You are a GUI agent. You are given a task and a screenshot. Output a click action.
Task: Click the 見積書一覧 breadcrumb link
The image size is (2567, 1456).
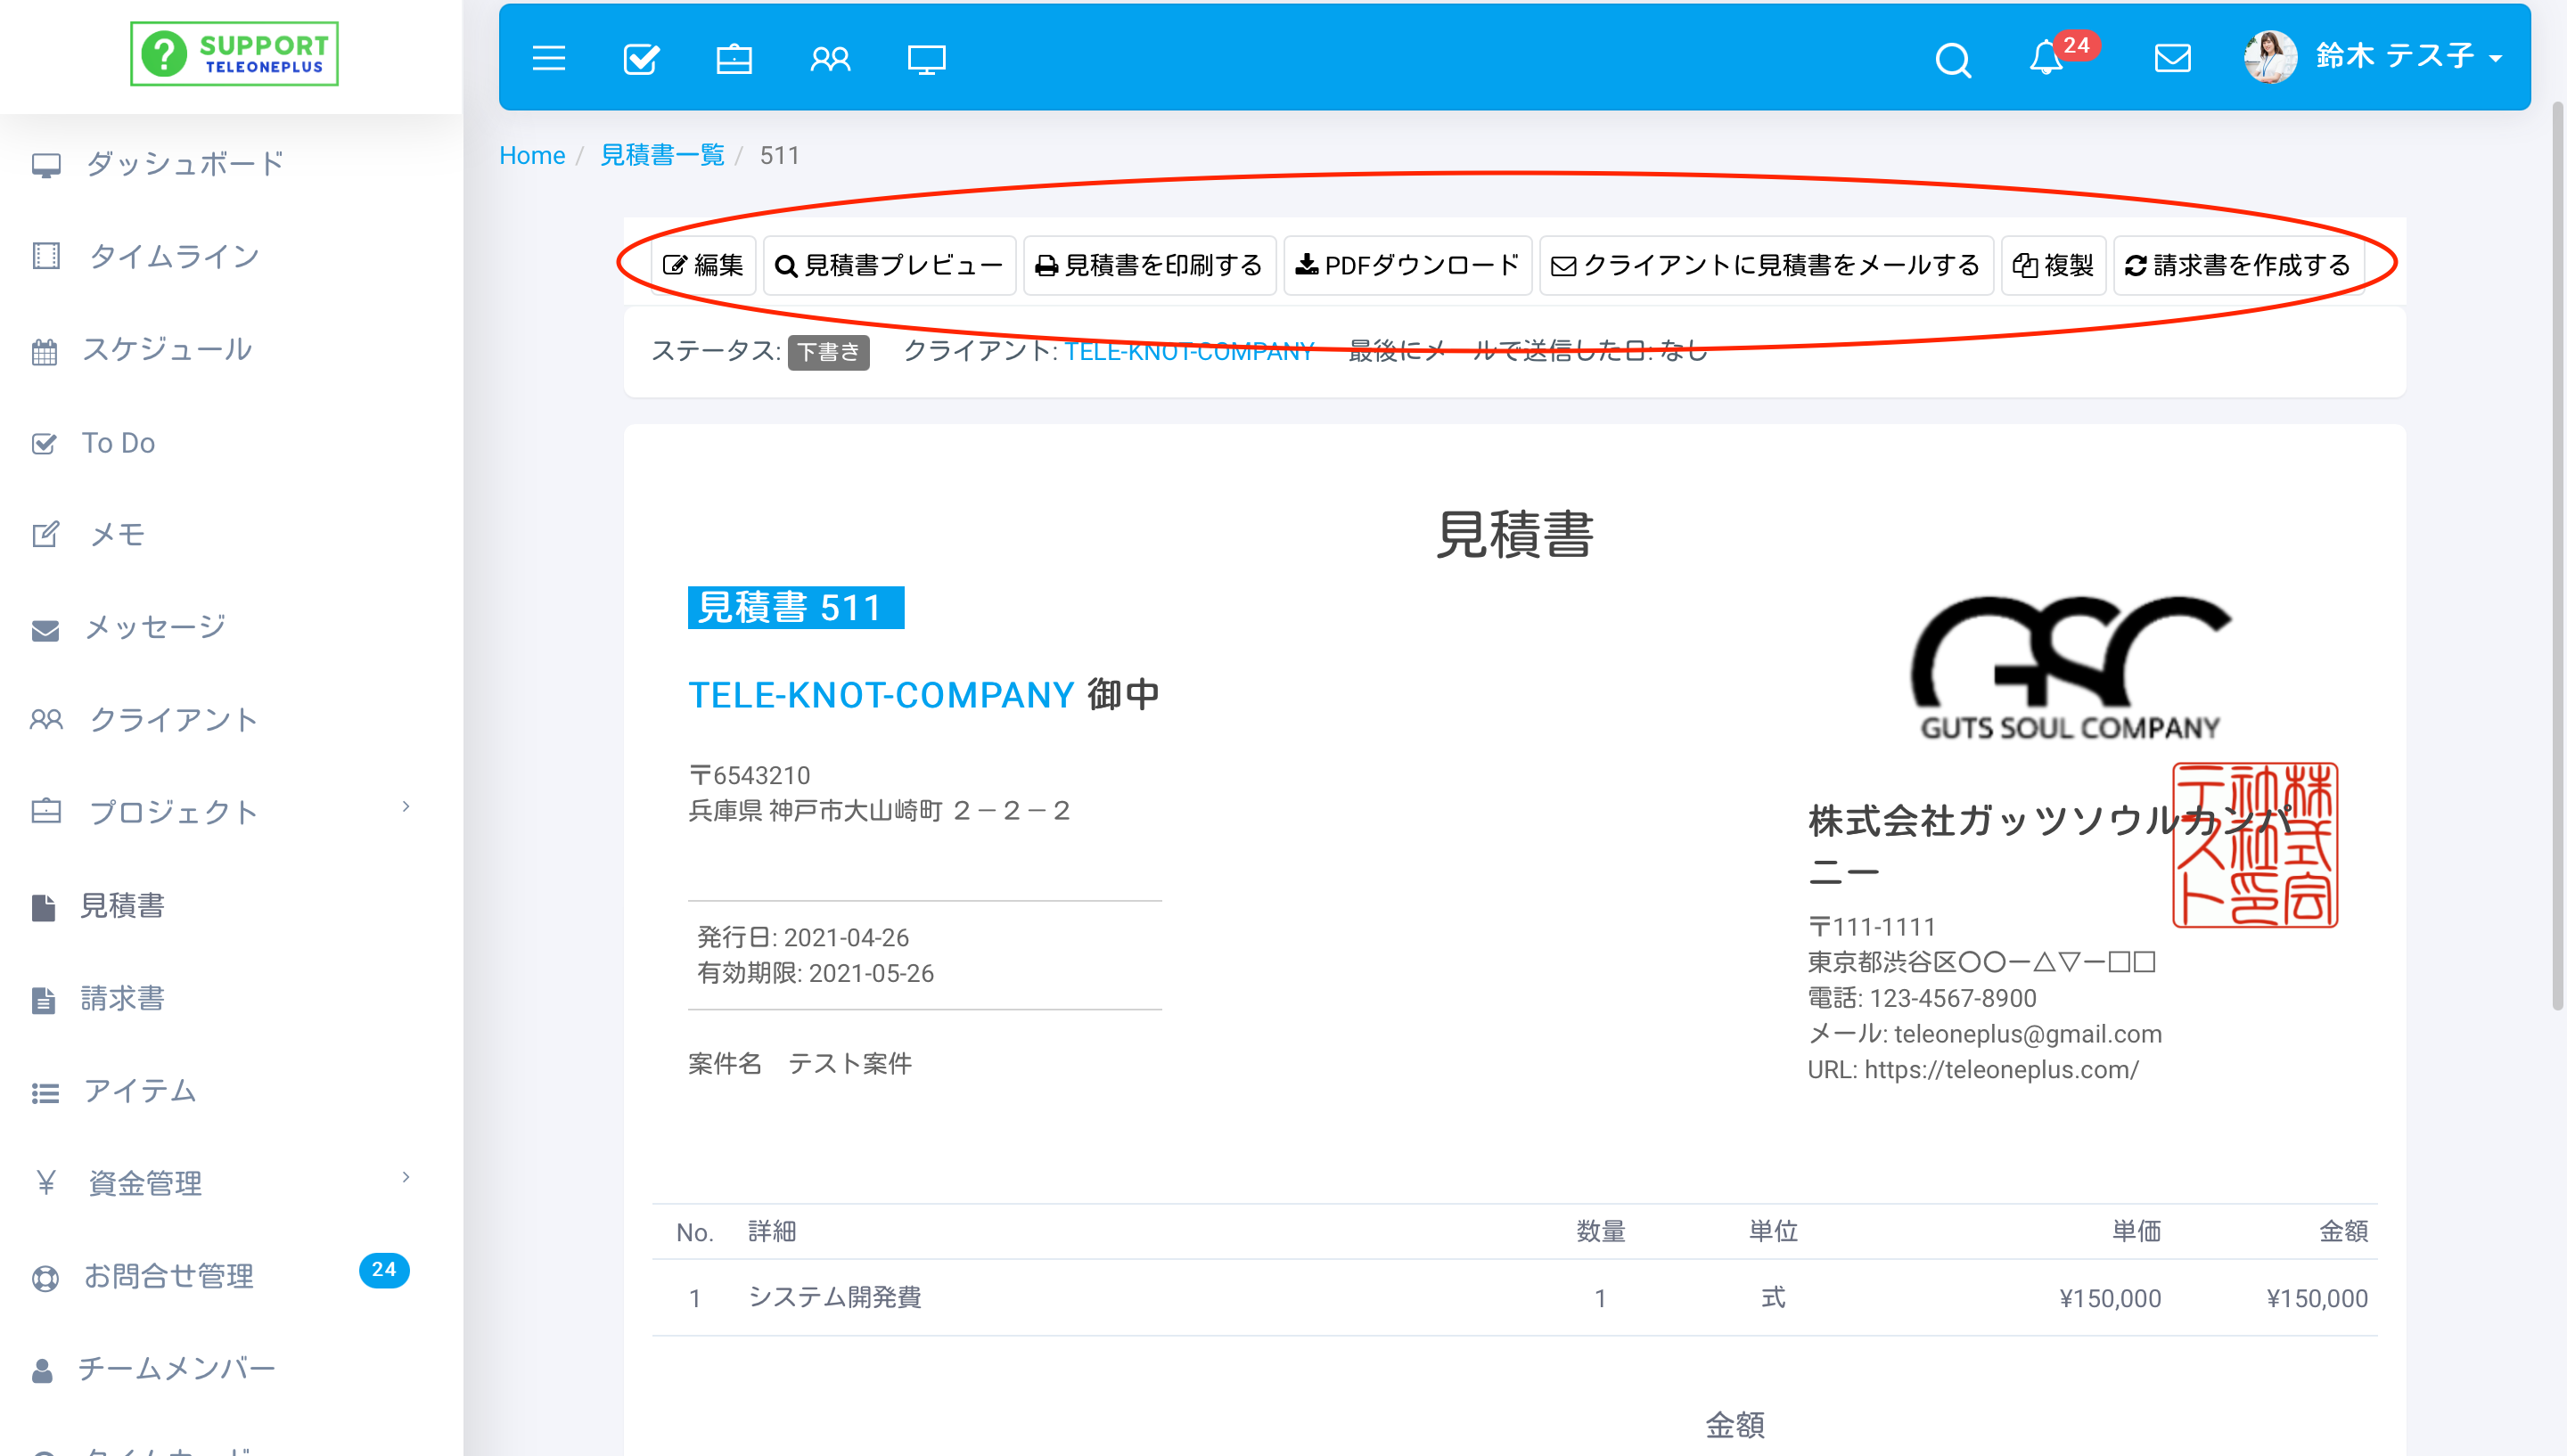click(x=661, y=155)
